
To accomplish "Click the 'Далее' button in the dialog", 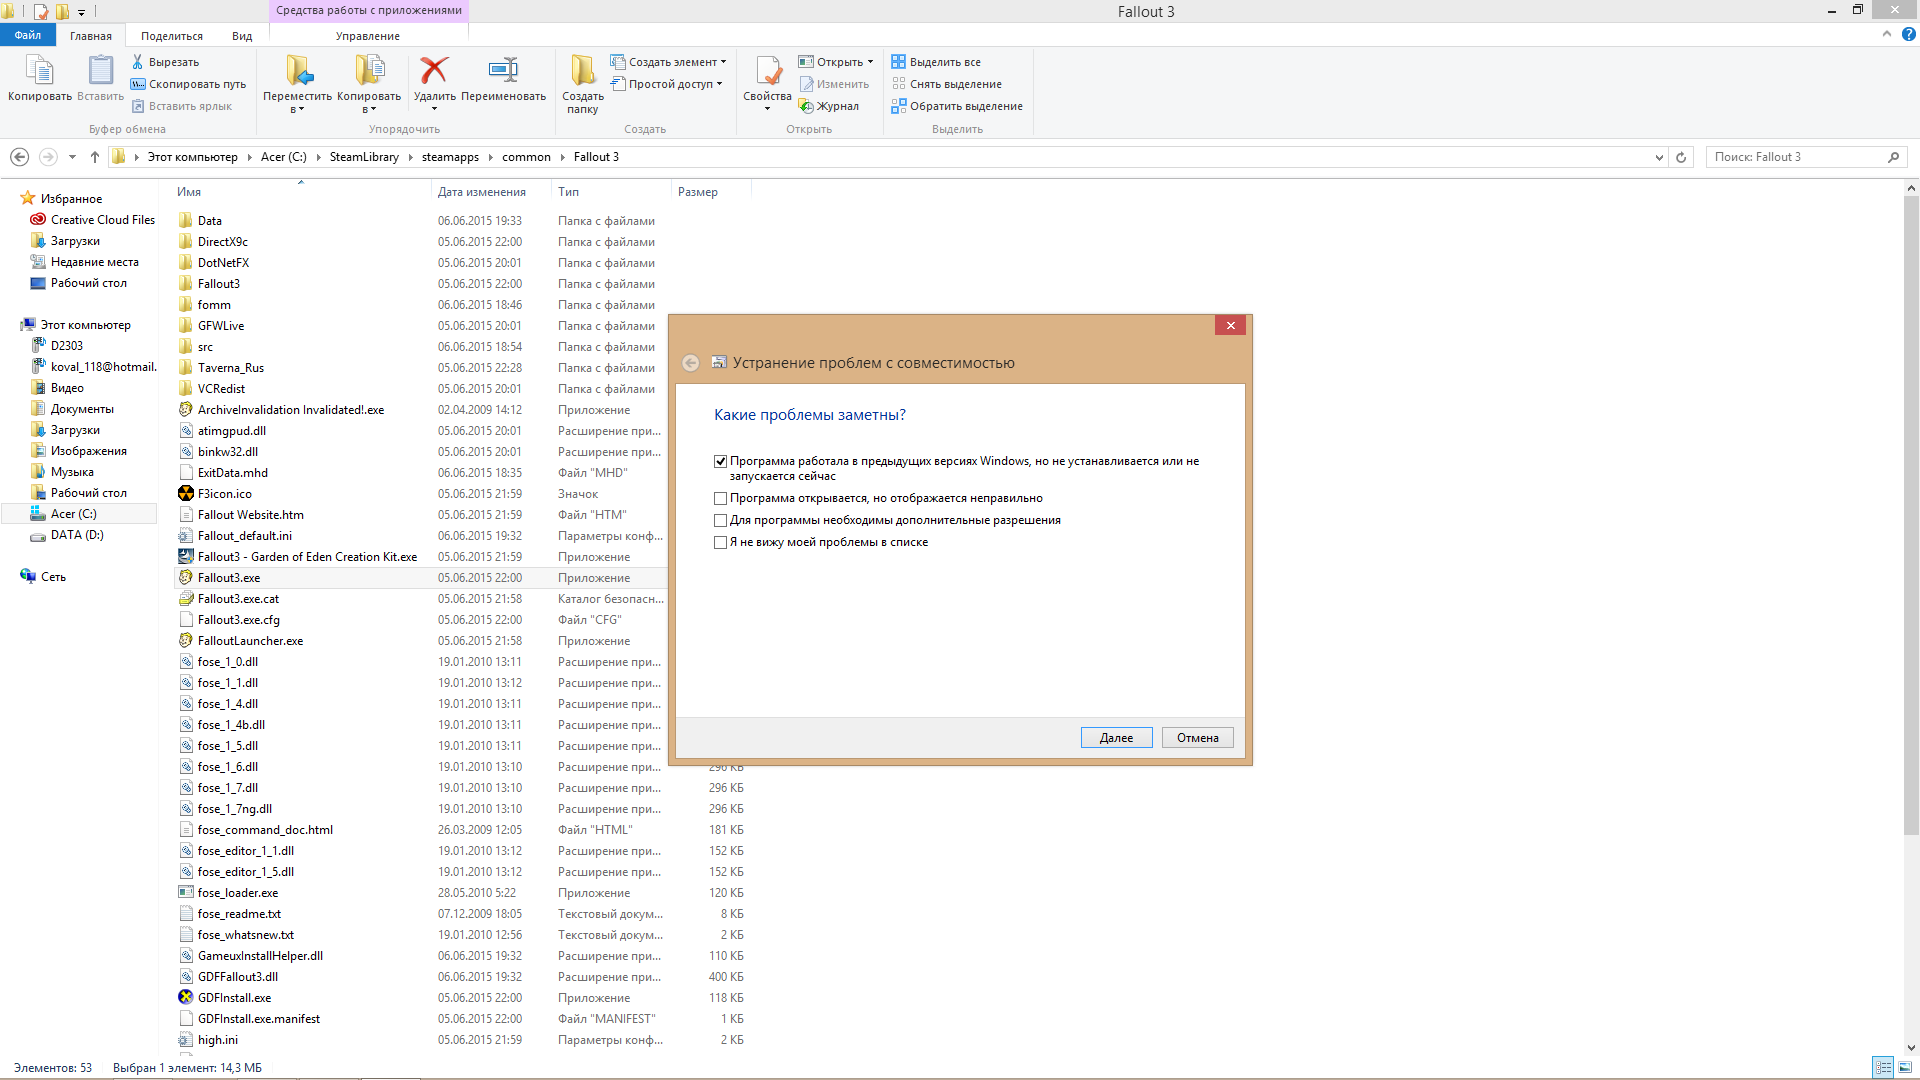I will [x=1116, y=738].
